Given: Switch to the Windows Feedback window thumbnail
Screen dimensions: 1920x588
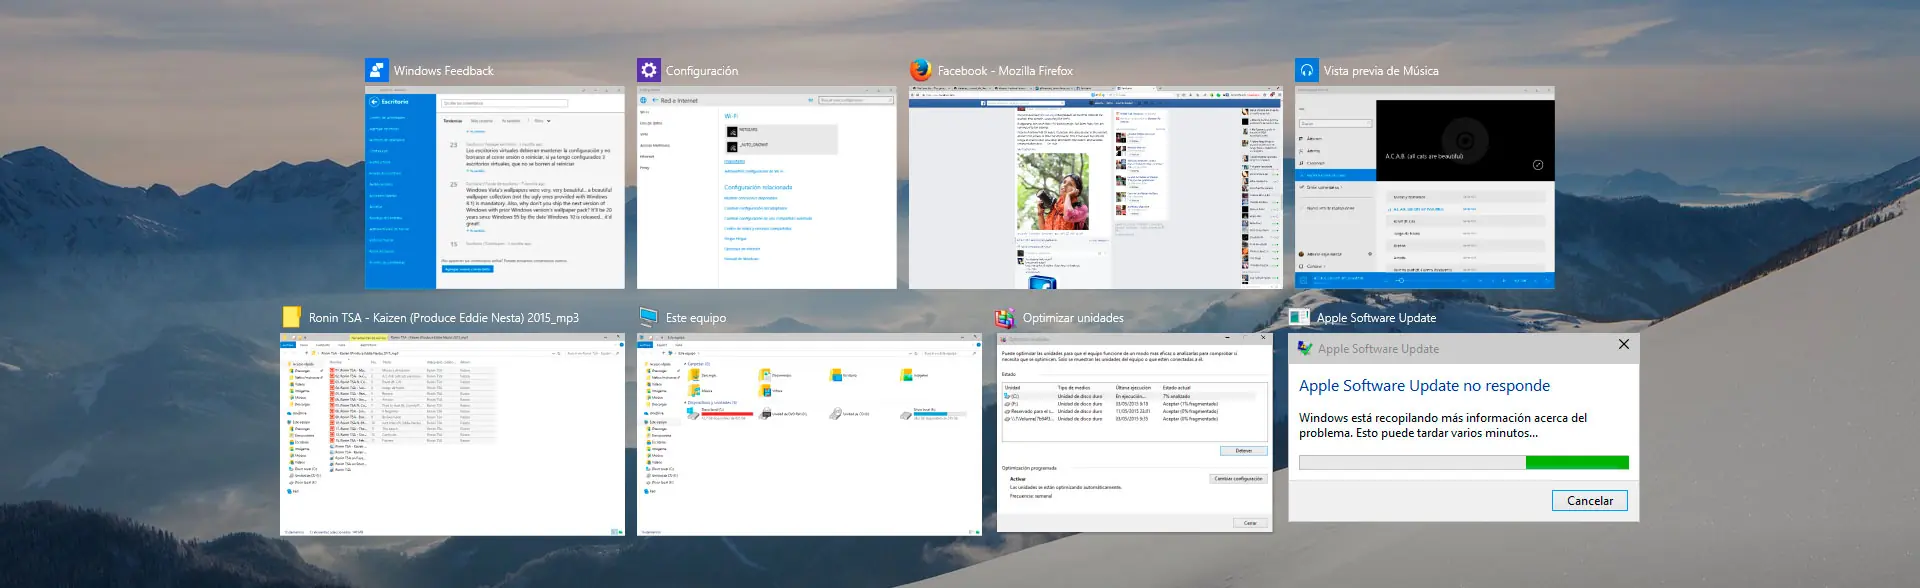Looking at the screenshot, I should point(495,188).
